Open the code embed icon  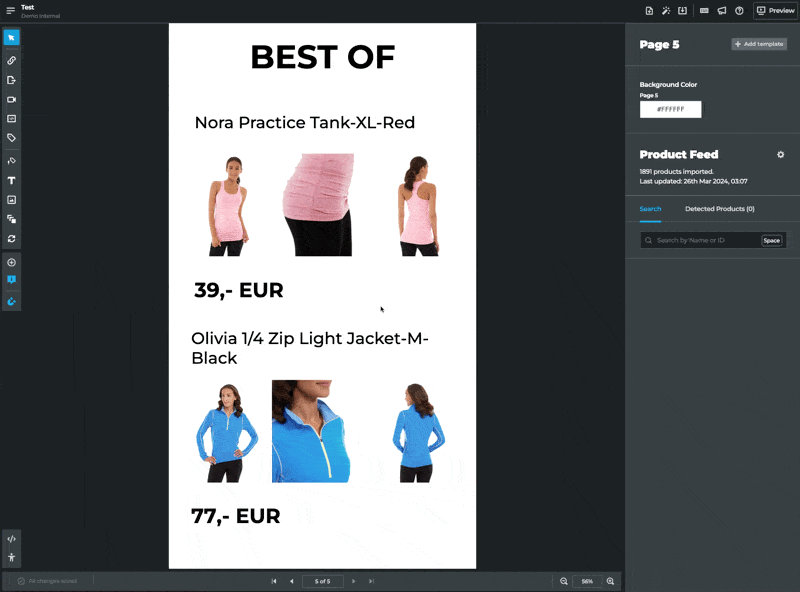(12, 539)
